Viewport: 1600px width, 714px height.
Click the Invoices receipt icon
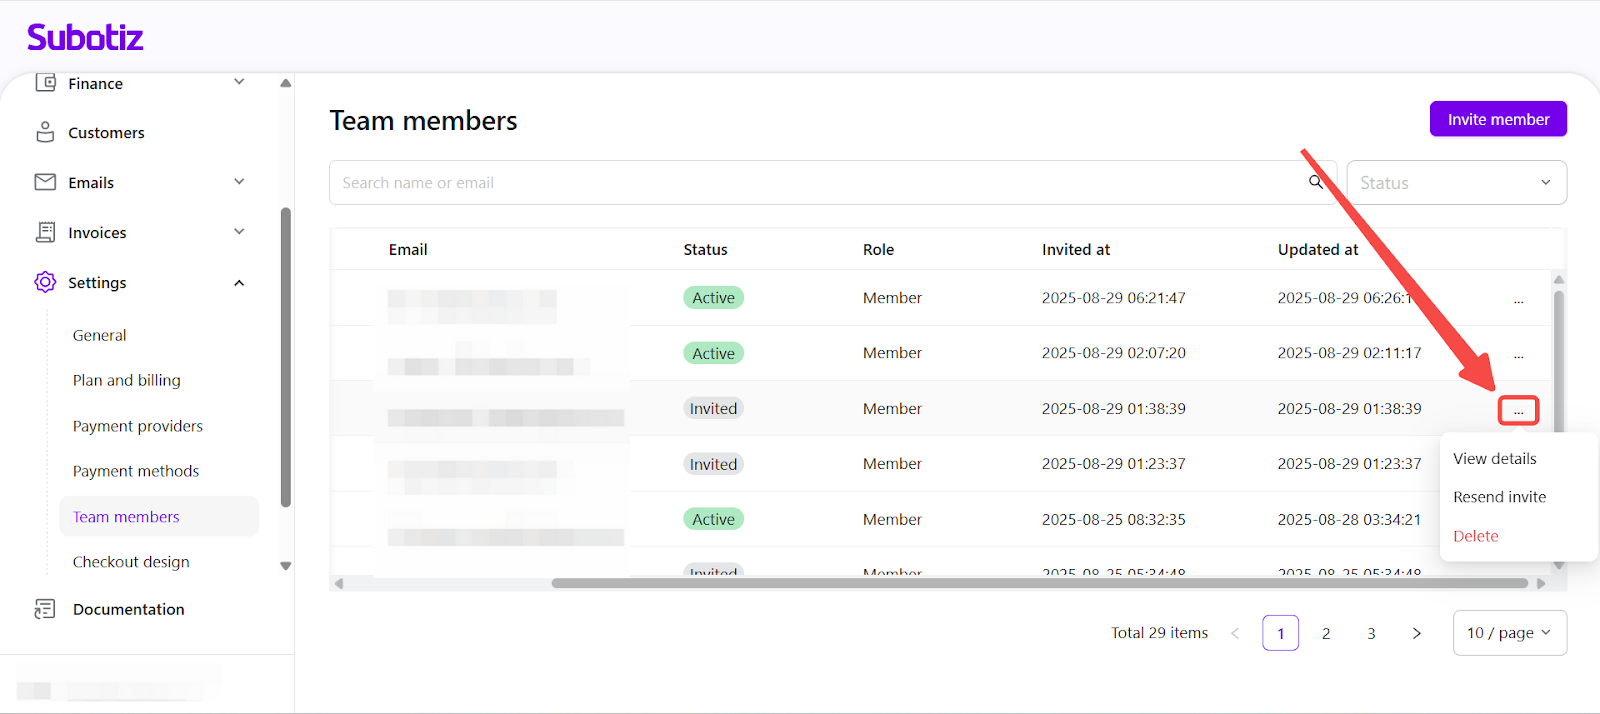pyautogui.click(x=45, y=232)
